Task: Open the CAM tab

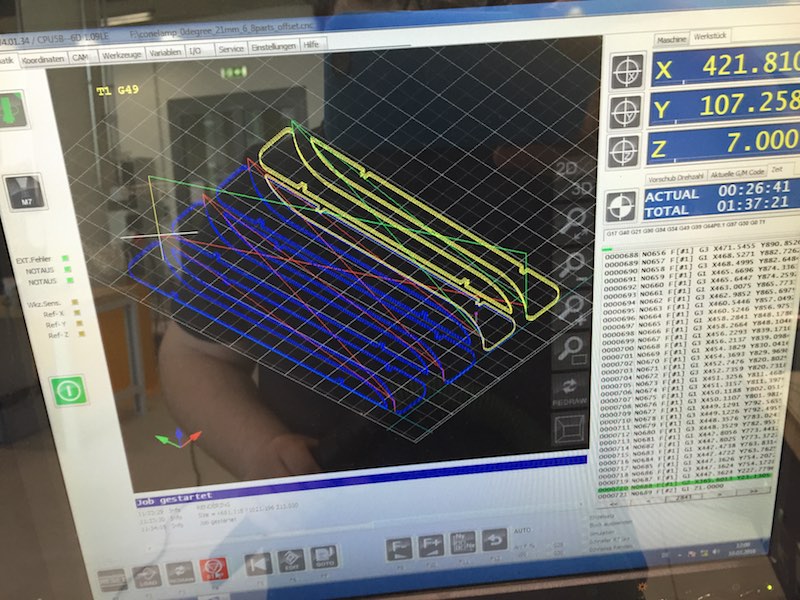Action: coord(81,57)
